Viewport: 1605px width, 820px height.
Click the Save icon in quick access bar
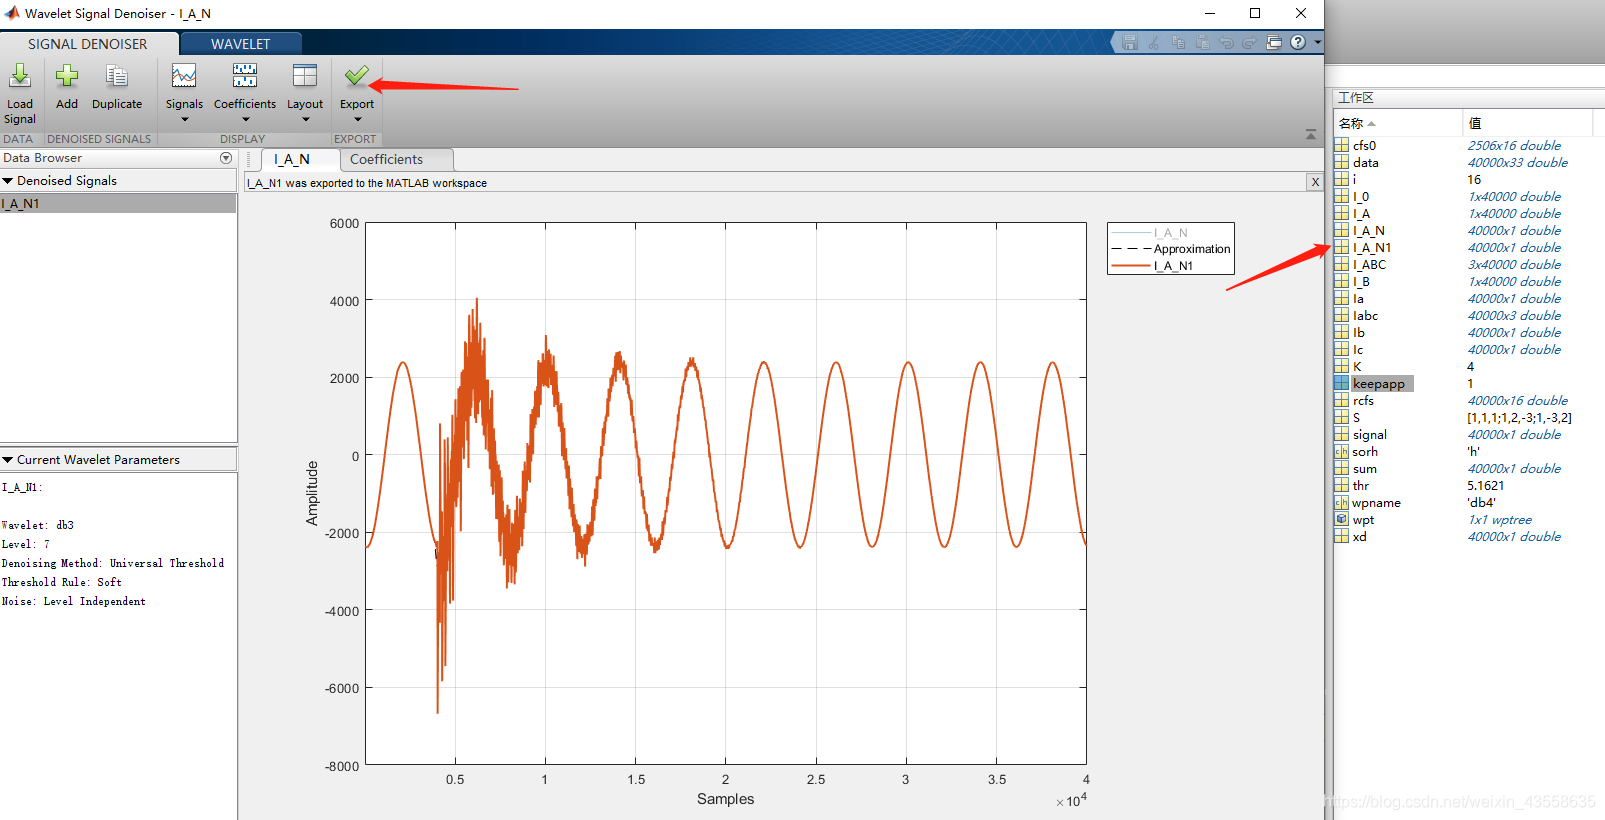coord(1130,43)
